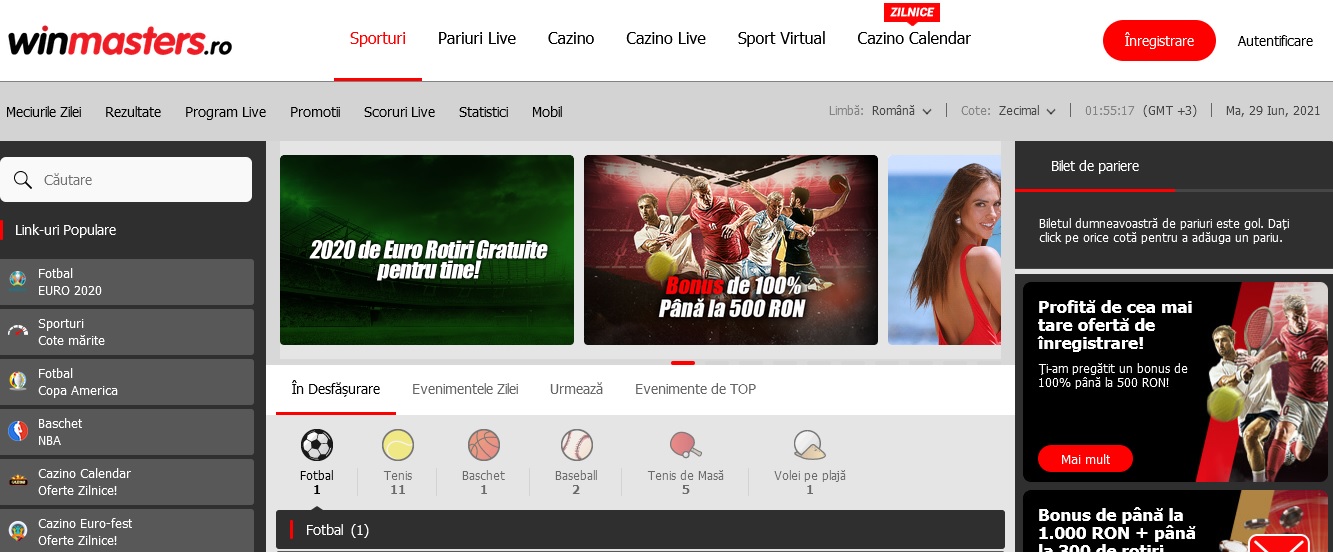1333x552 pixels.
Task: Open the Bonus de 100% 500 RON banner
Action: [x=731, y=250]
